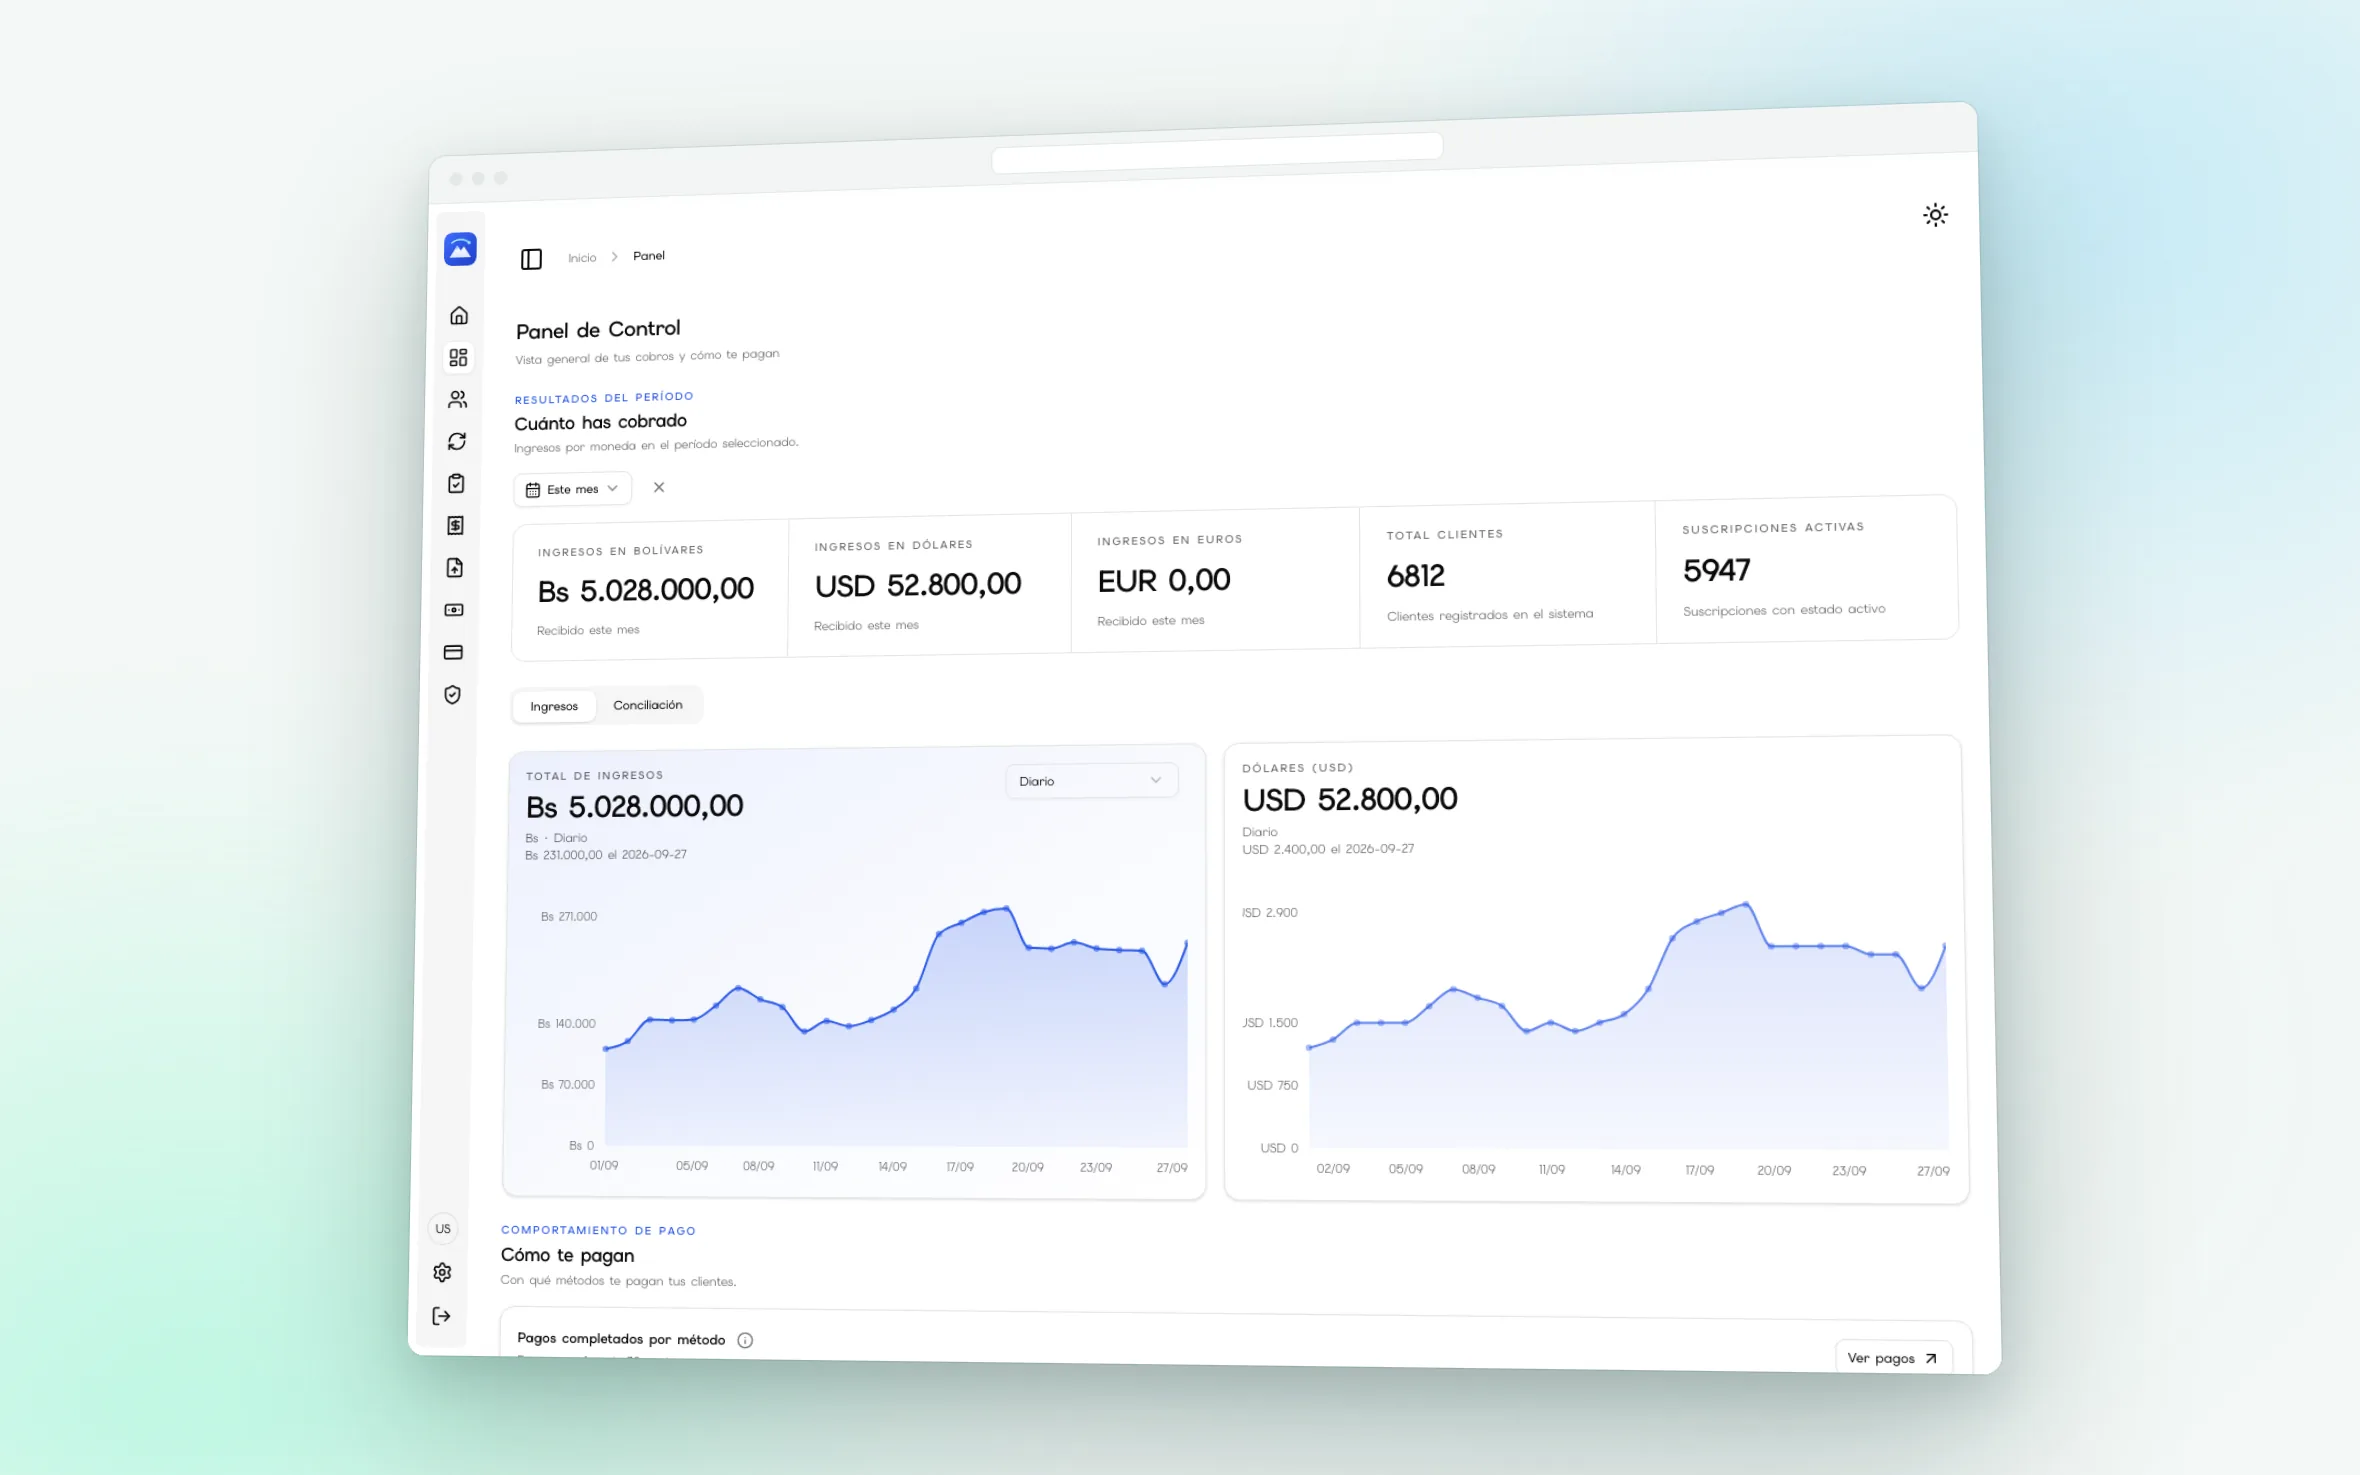Open the 'Este mes' period dropdown
The height and width of the screenshot is (1475, 2360).
point(573,489)
